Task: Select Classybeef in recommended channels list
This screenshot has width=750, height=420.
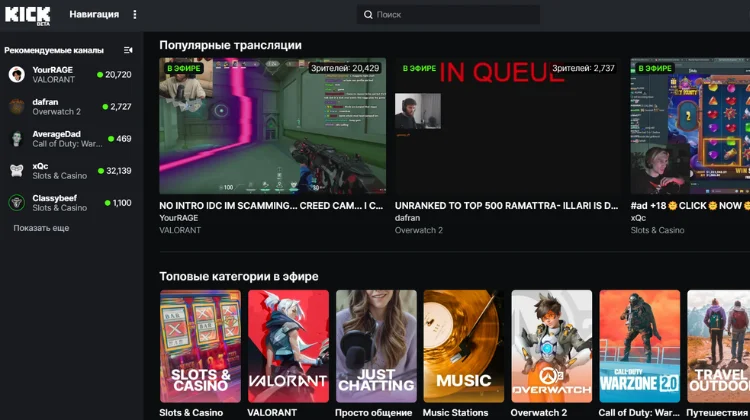Action: point(70,203)
